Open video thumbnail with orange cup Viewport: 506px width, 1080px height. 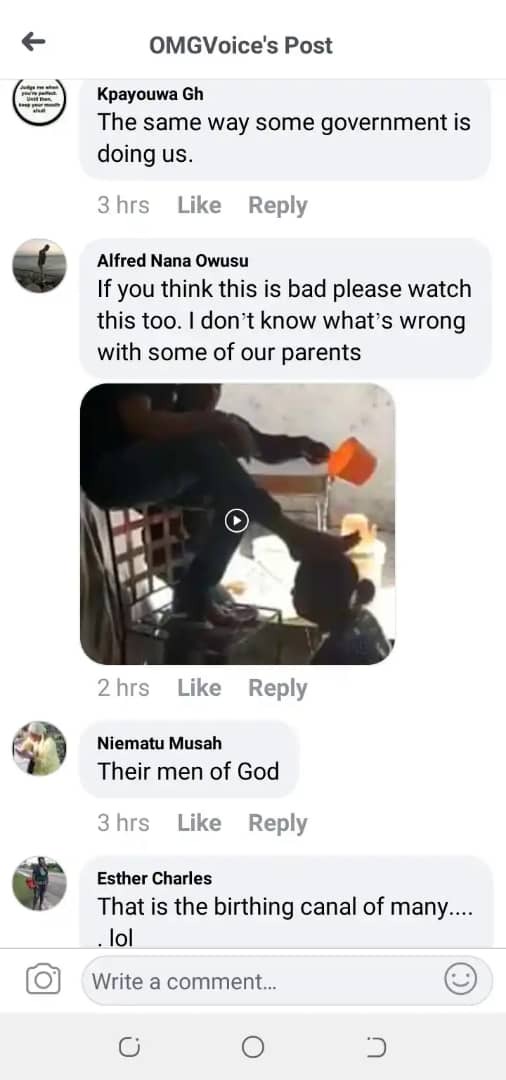tap(238, 523)
